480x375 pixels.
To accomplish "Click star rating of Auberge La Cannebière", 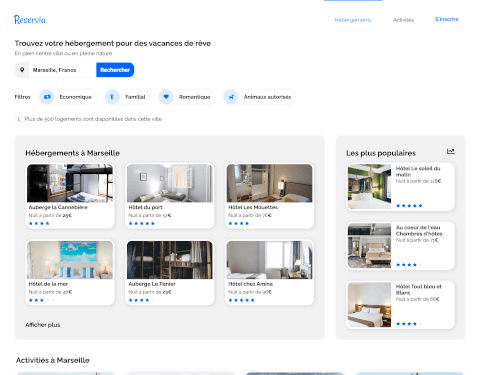I will 42,223.
